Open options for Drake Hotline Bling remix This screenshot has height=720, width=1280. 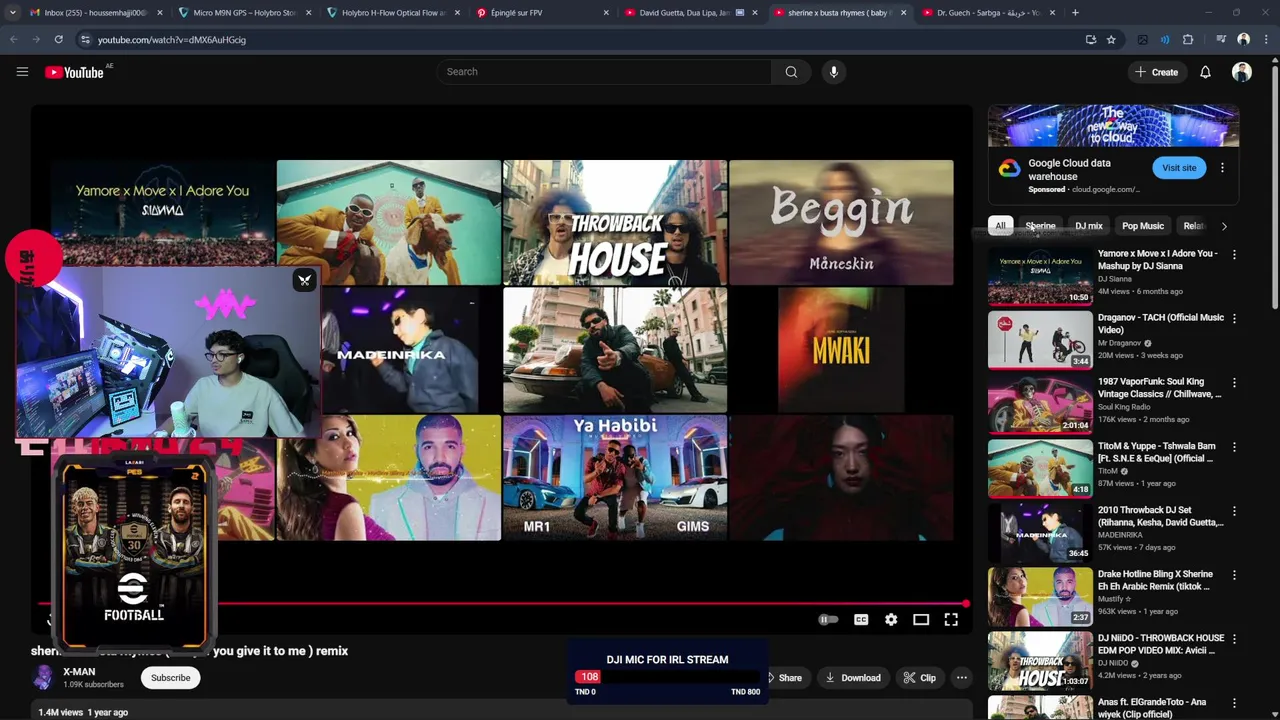coord(1234,575)
